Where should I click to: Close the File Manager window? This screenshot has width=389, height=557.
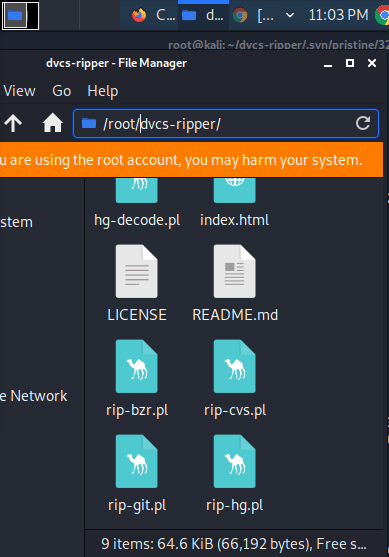(x=372, y=63)
